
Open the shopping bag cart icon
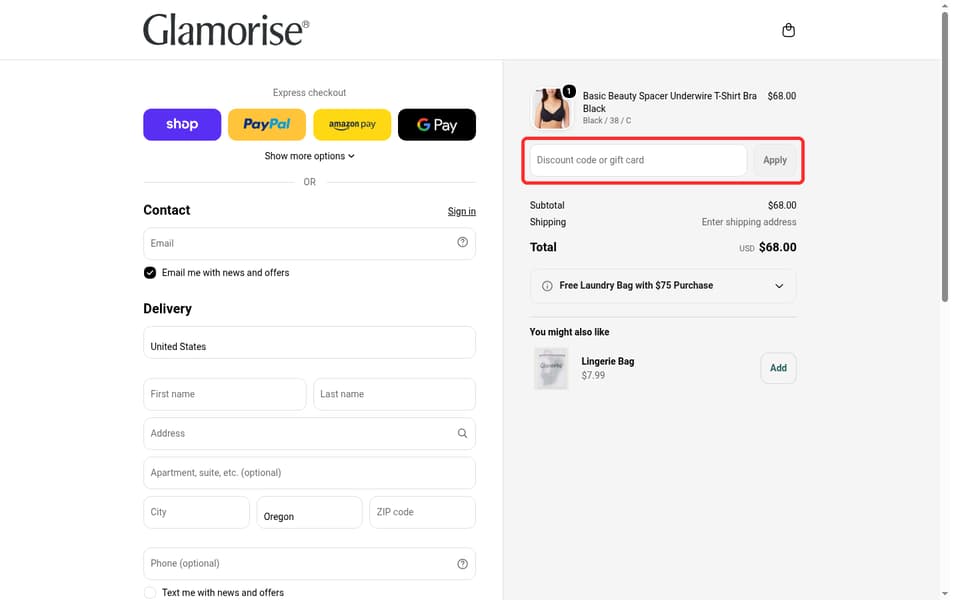[789, 30]
